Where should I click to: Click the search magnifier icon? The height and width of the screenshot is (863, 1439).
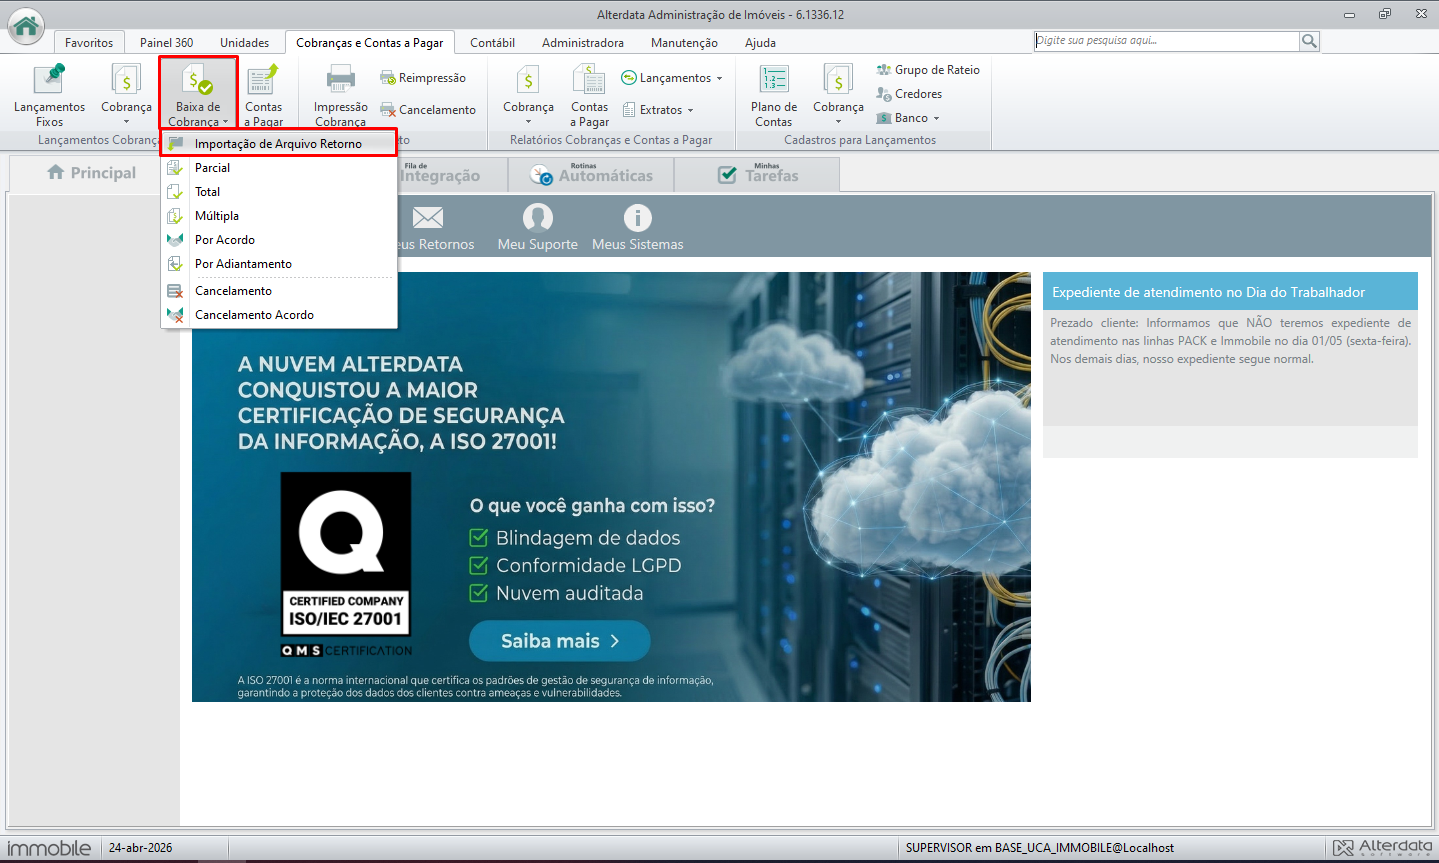[1309, 41]
